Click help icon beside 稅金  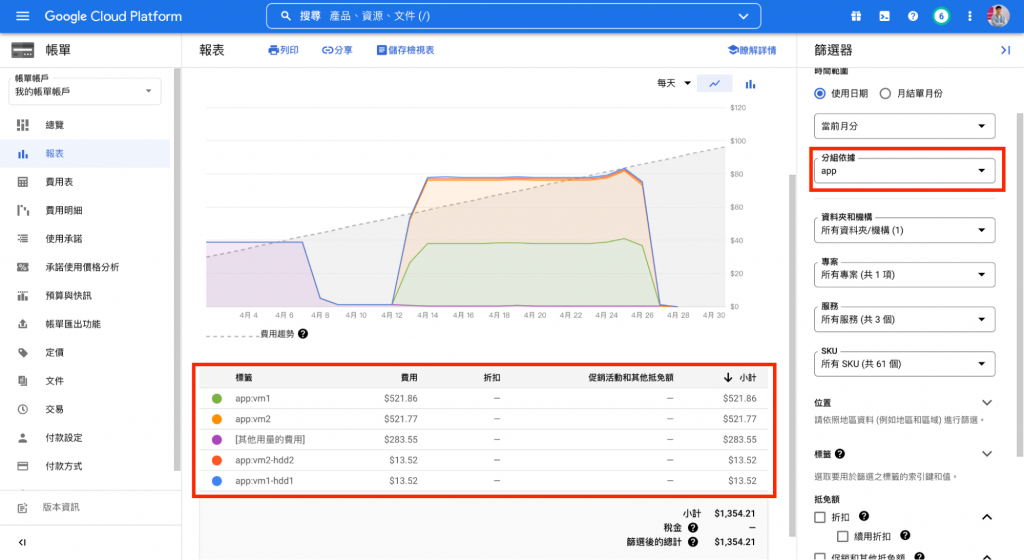[x=693, y=527]
